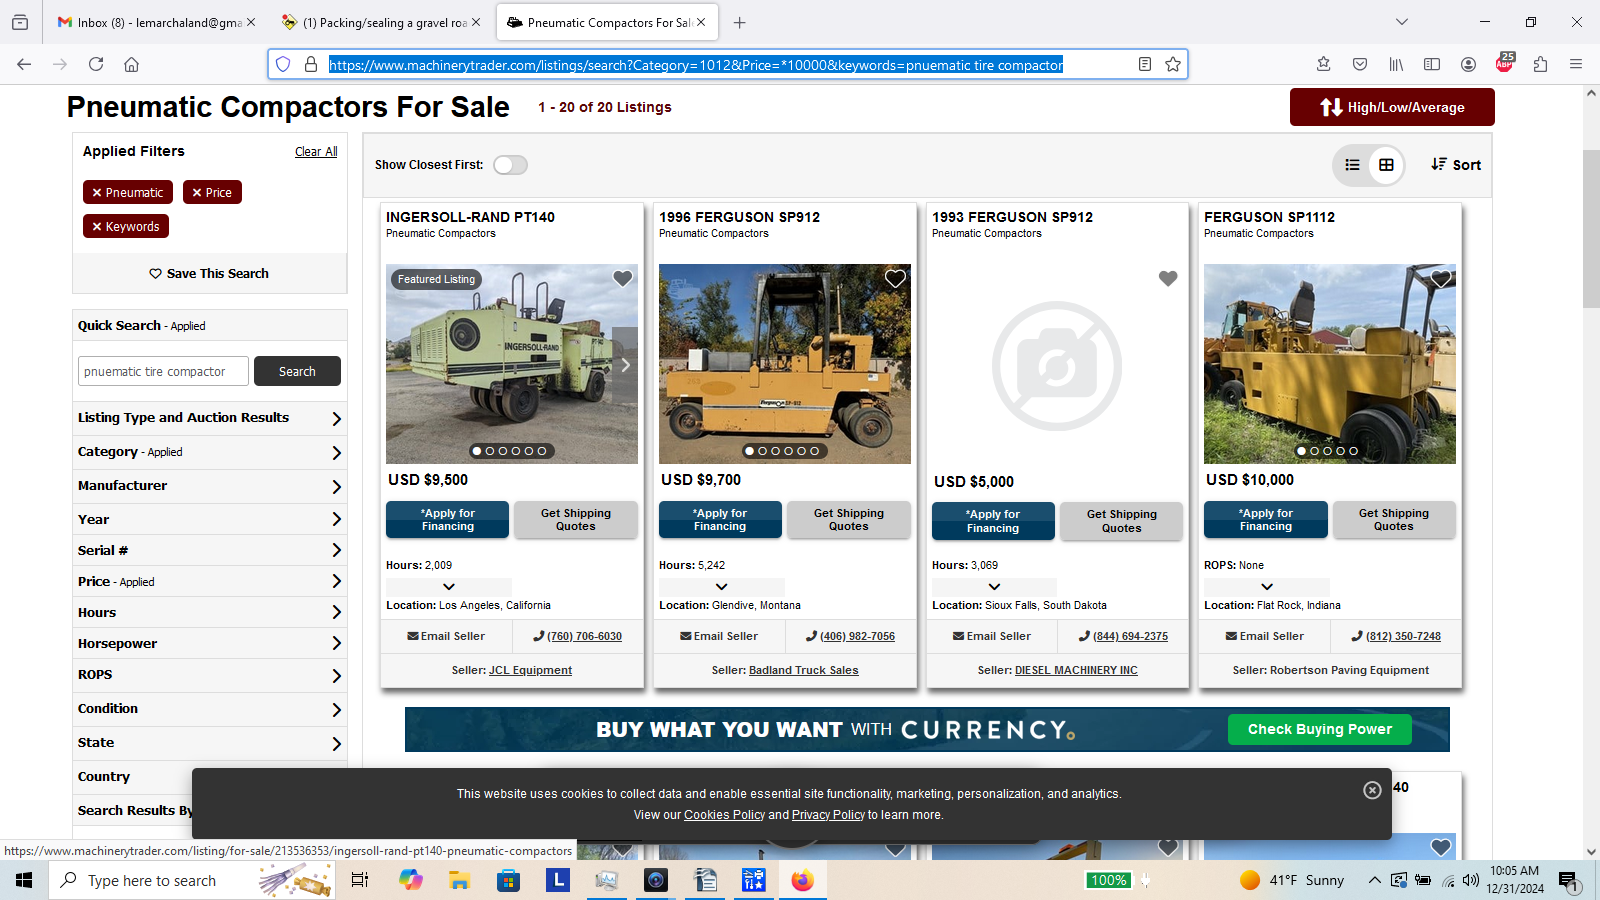Open Microsoft Store taskbar icon

[x=508, y=880]
